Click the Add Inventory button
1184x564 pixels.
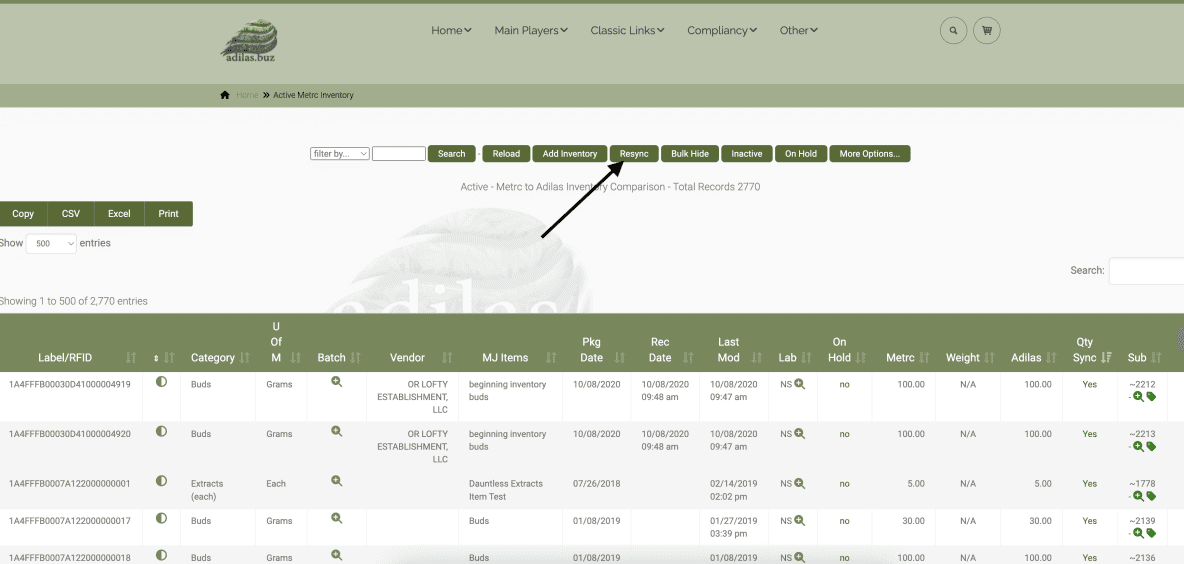569,153
